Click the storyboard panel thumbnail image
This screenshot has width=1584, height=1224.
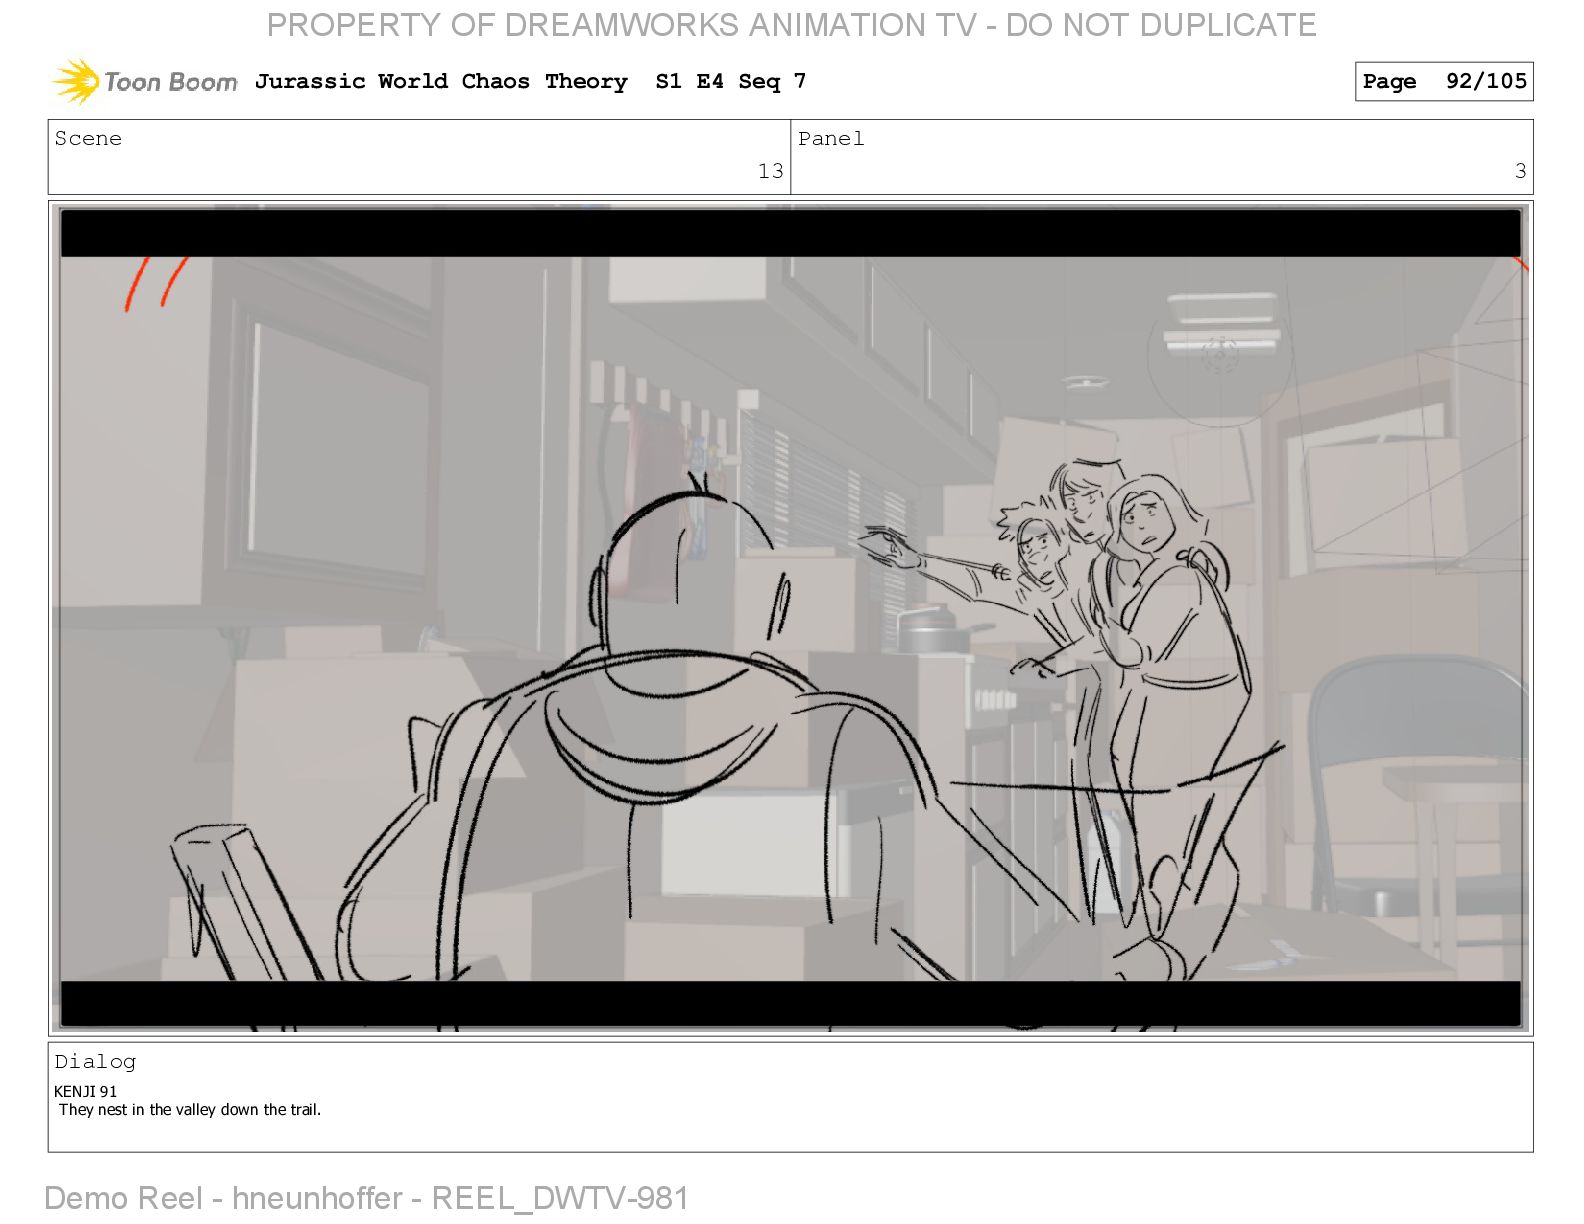(790, 618)
